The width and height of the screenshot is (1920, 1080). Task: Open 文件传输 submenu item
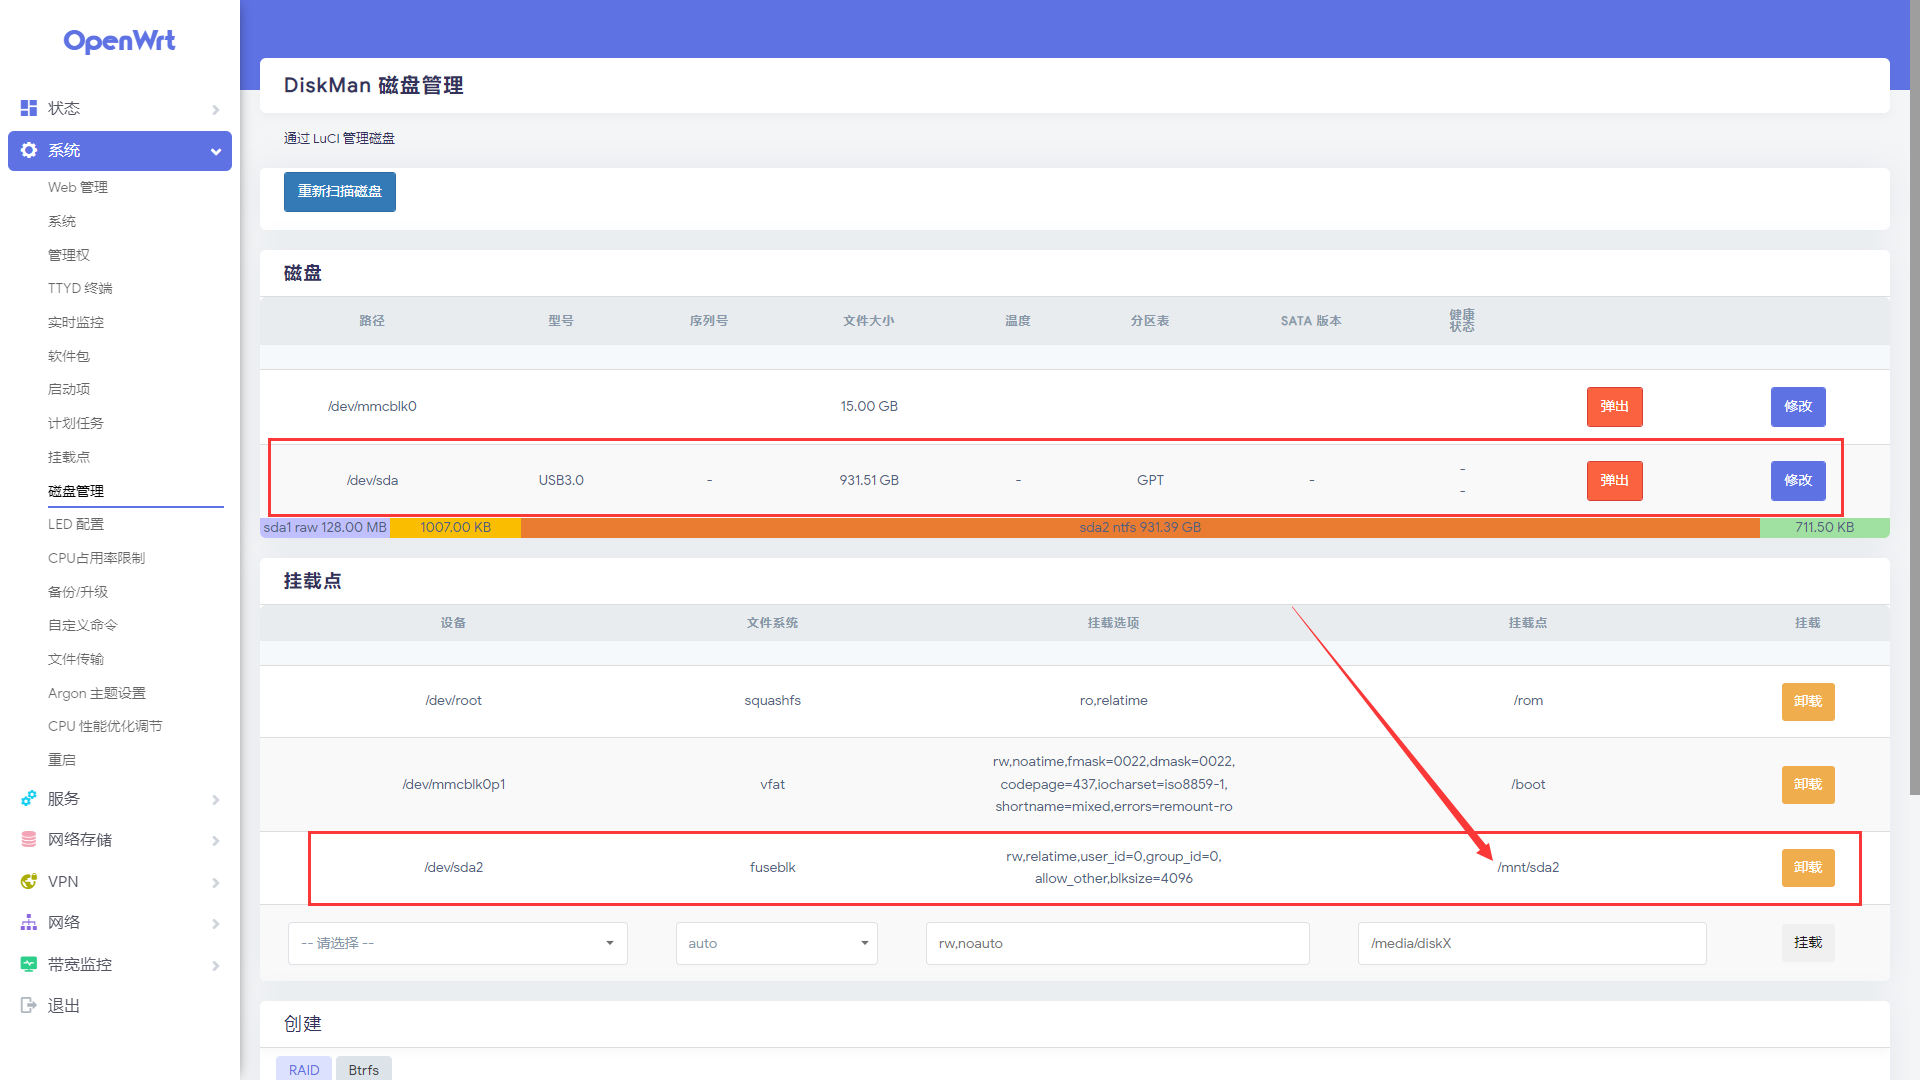76,659
